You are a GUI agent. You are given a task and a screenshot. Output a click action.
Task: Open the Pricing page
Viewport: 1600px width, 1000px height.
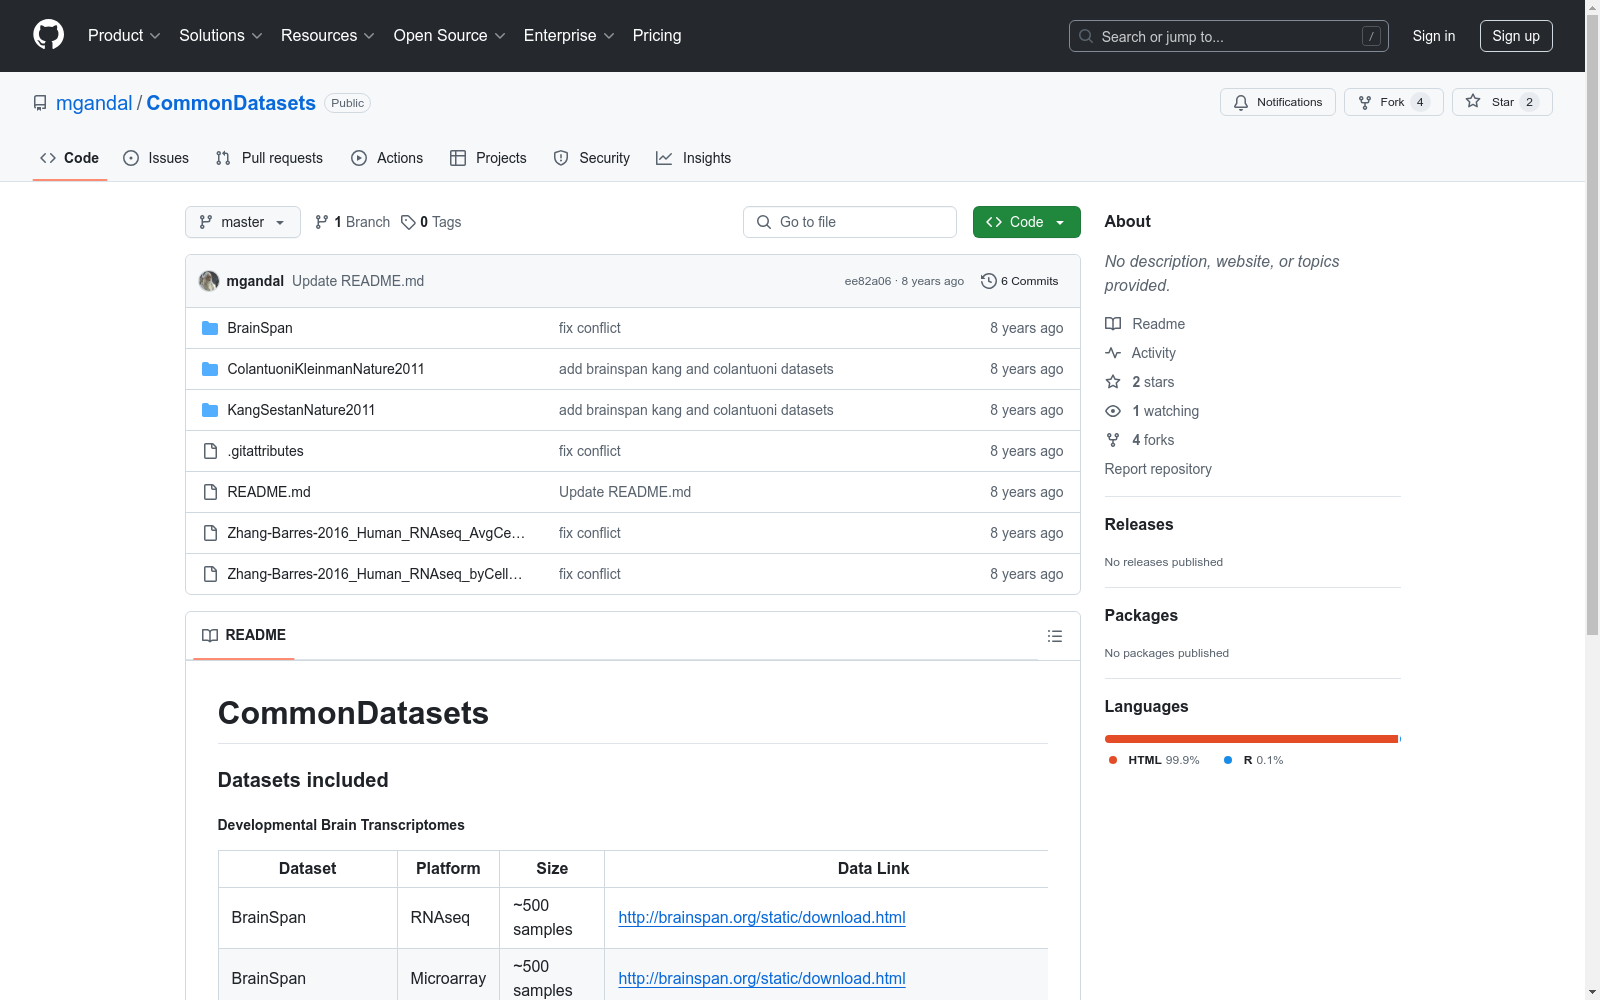[657, 35]
